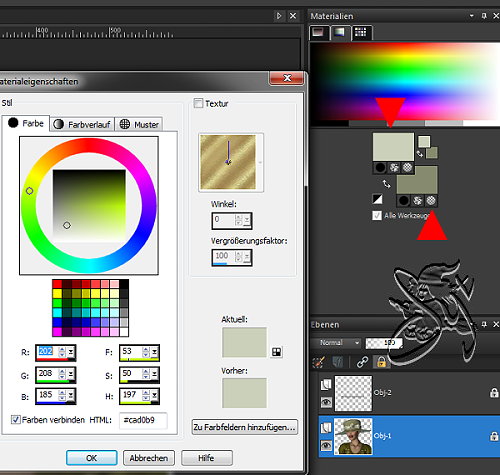The width and height of the screenshot is (500, 475).
Task: Click the small foreground color box
Action: pos(424,141)
